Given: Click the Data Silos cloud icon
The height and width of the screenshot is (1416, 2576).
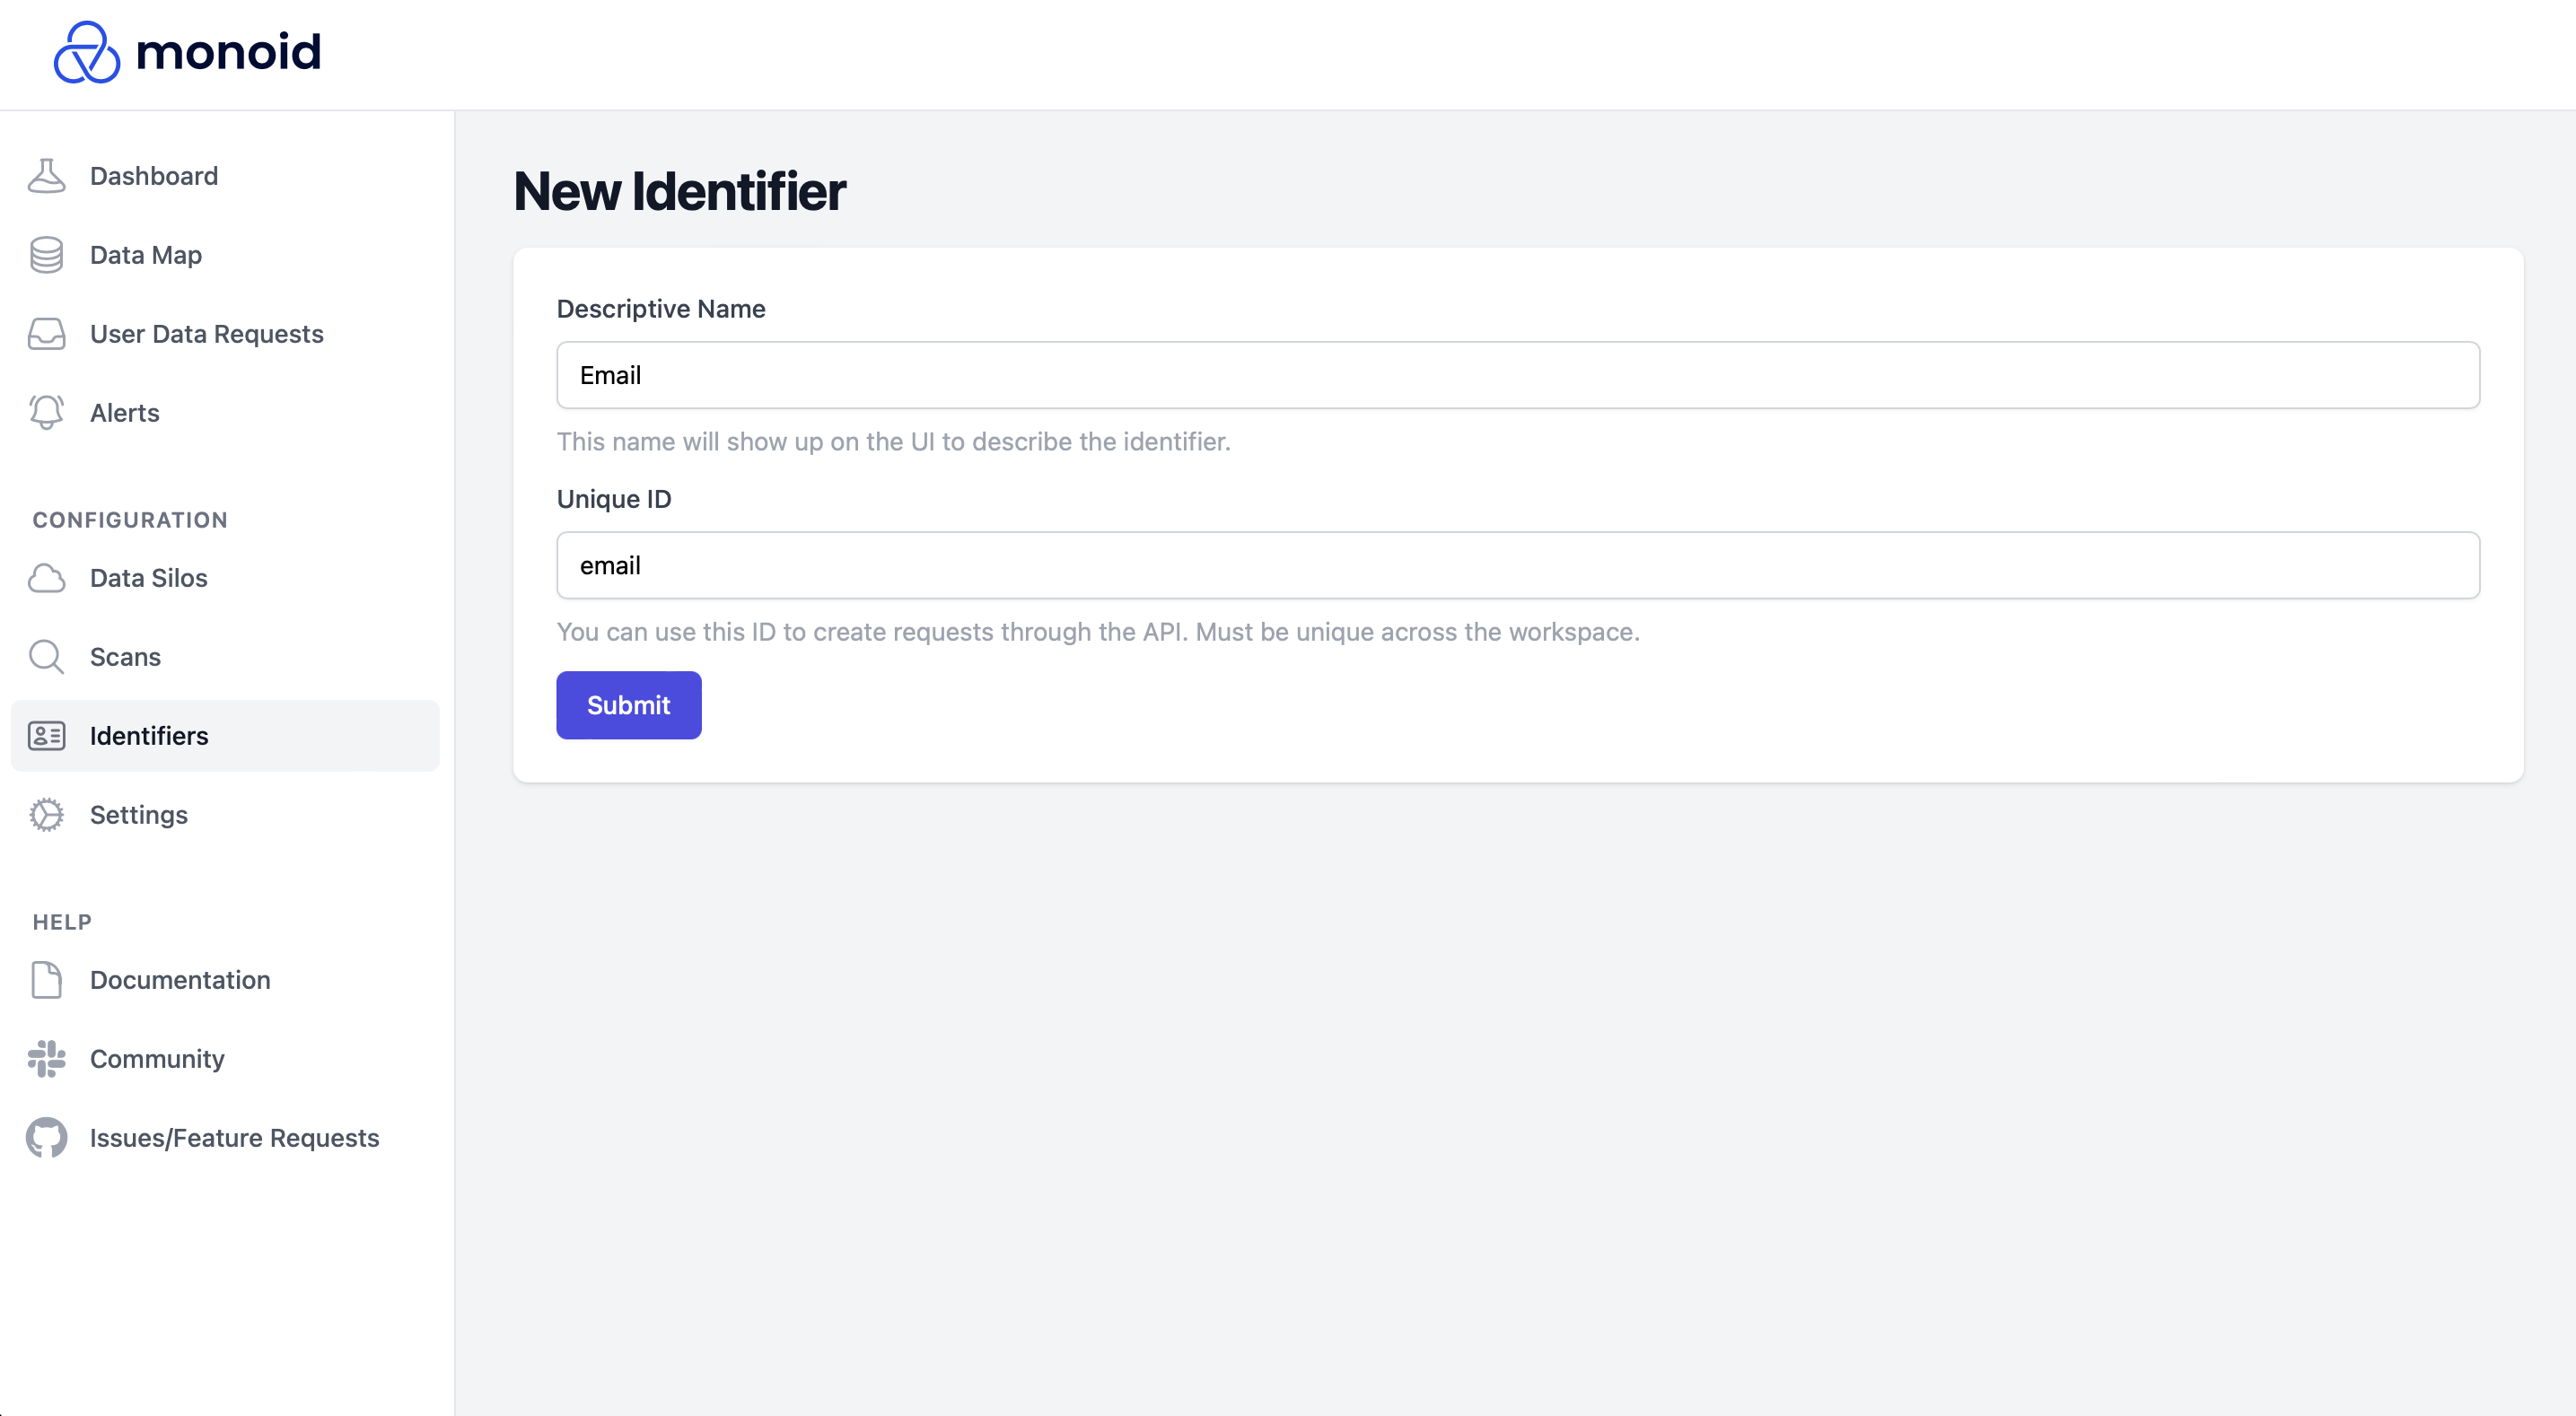Looking at the screenshot, I should 47,577.
